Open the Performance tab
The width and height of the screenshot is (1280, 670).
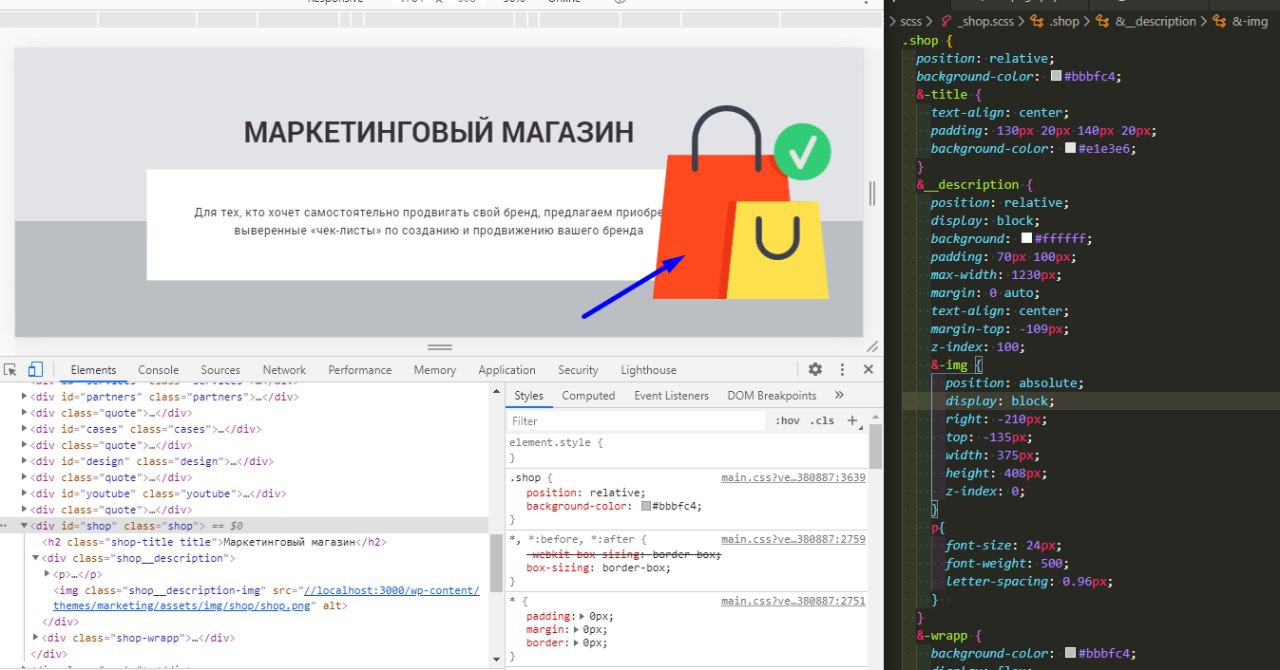[x=360, y=370]
